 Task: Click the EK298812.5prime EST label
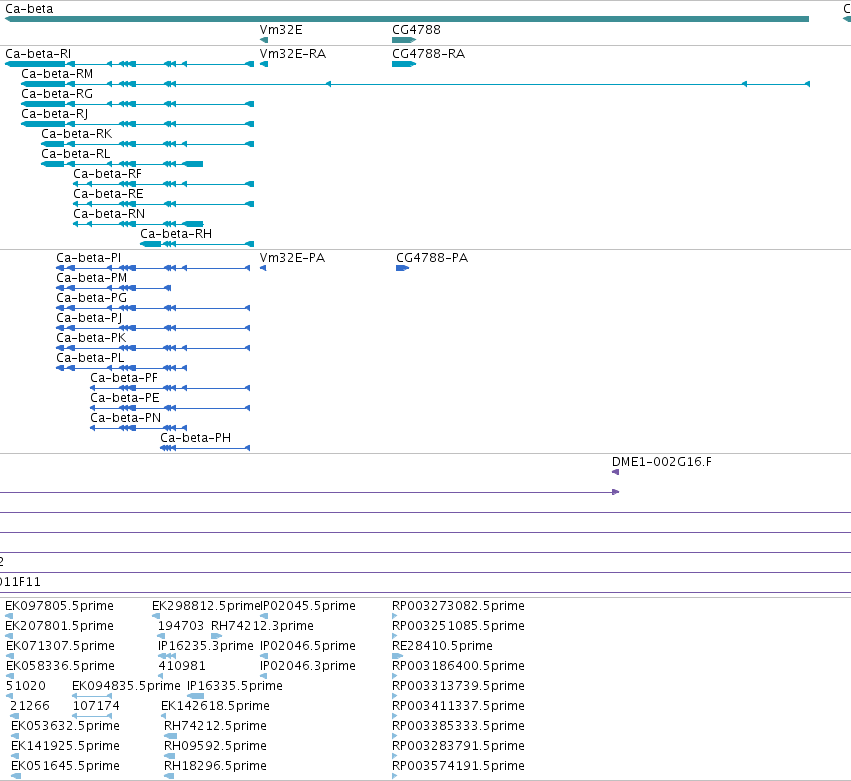pyautogui.click(x=207, y=606)
